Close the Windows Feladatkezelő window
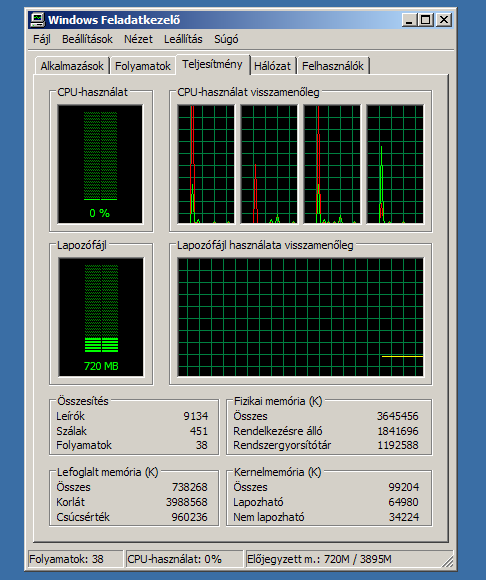The height and width of the screenshot is (580, 486). coord(443,20)
